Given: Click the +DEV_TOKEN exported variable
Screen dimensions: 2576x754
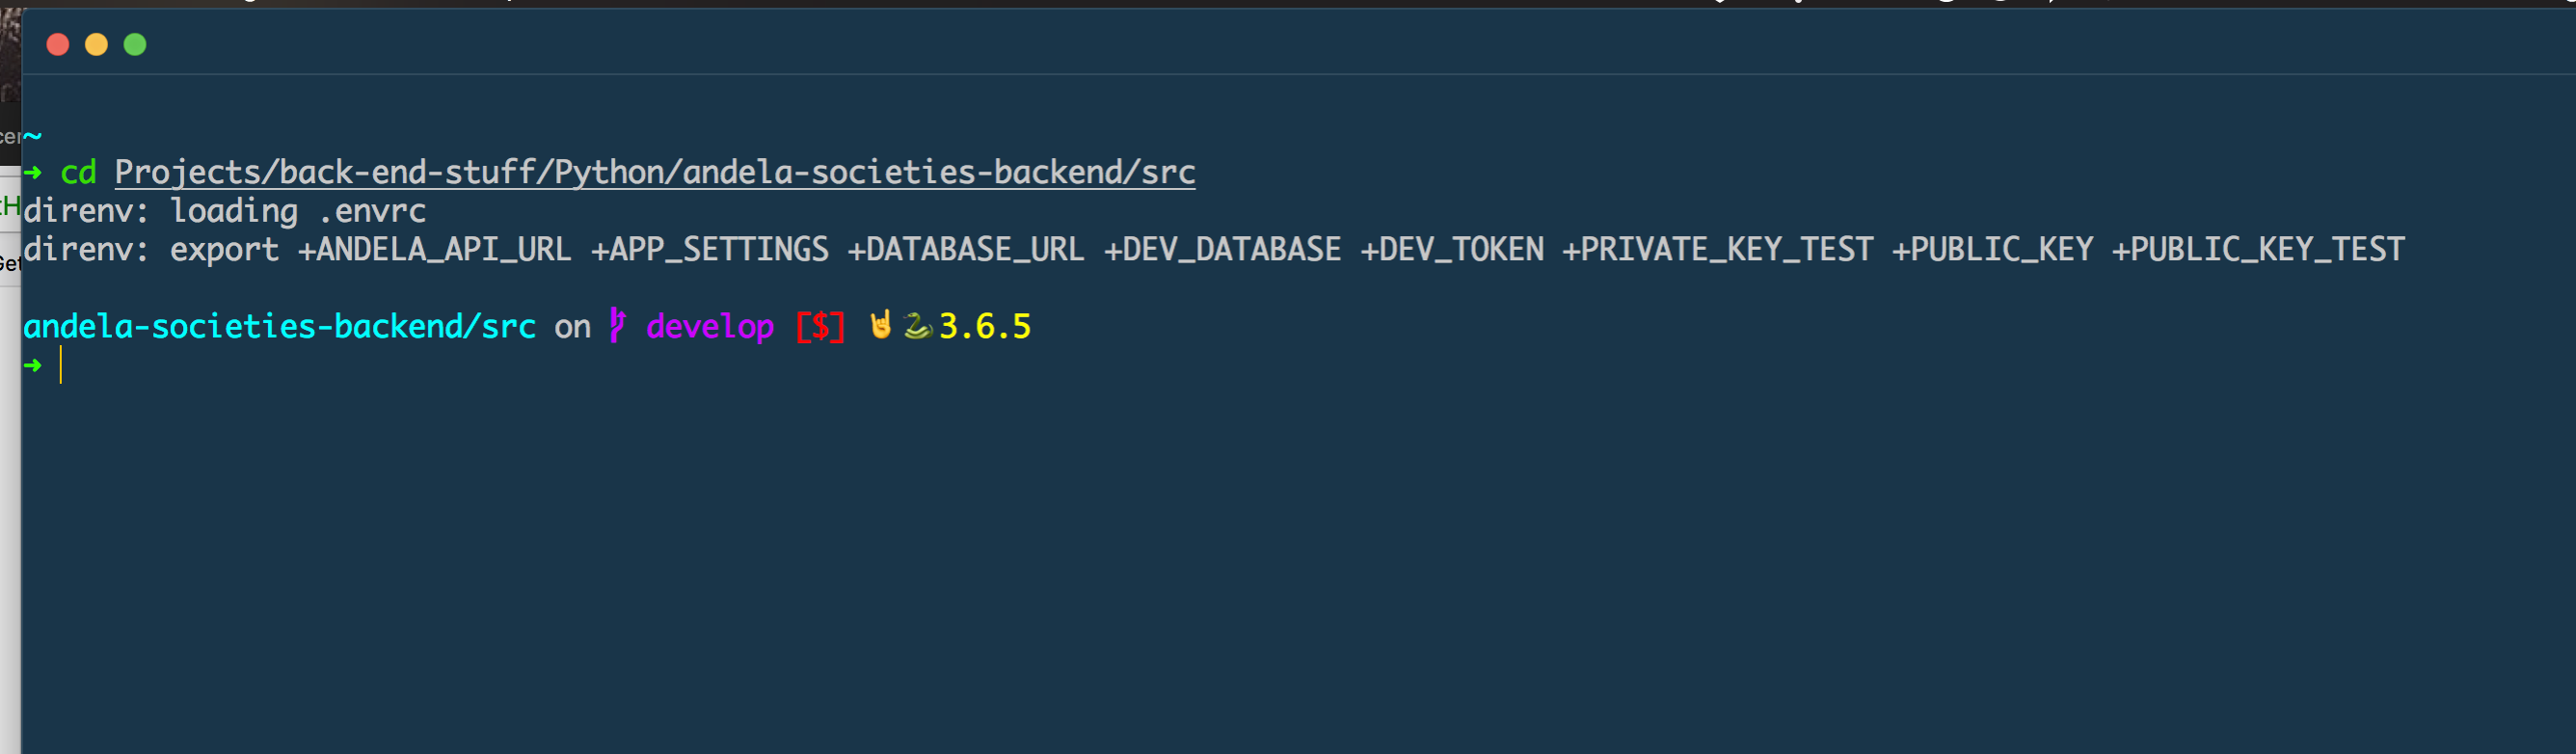Looking at the screenshot, I should click(1452, 250).
